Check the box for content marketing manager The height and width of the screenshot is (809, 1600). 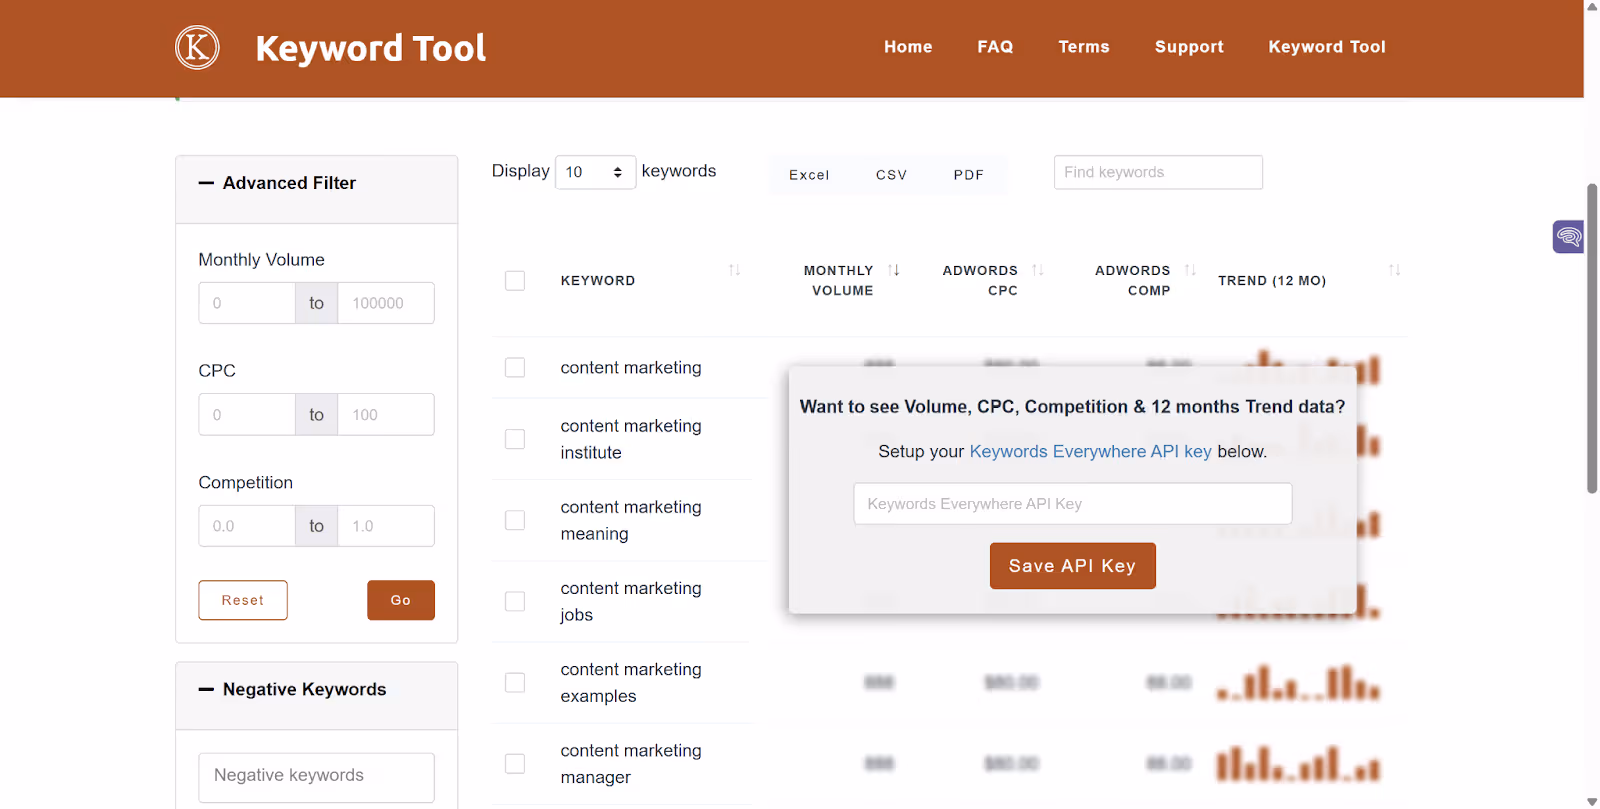point(515,764)
